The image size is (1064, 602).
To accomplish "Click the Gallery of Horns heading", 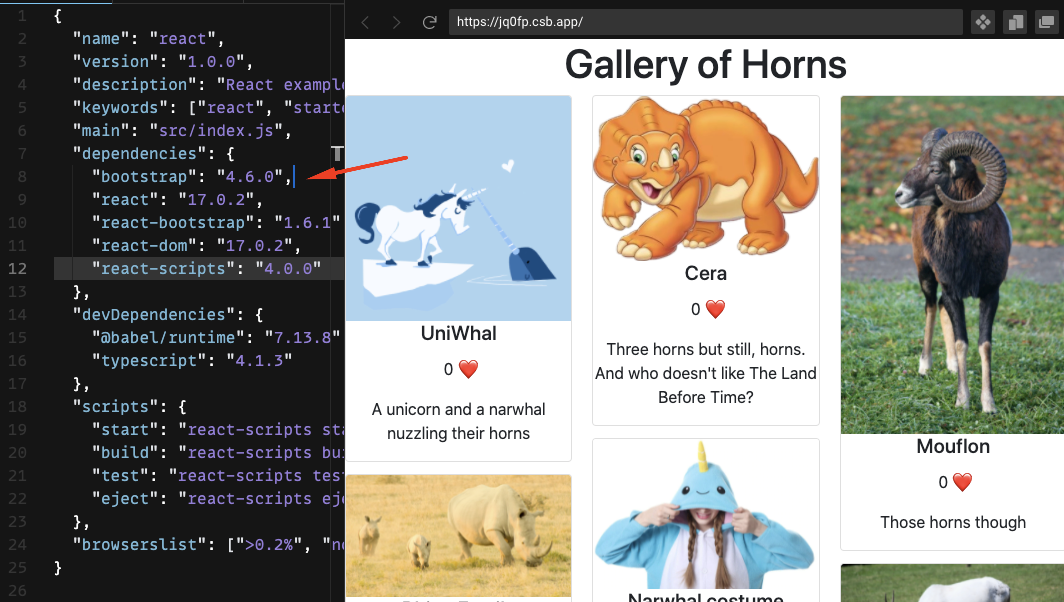I will 705,64.
